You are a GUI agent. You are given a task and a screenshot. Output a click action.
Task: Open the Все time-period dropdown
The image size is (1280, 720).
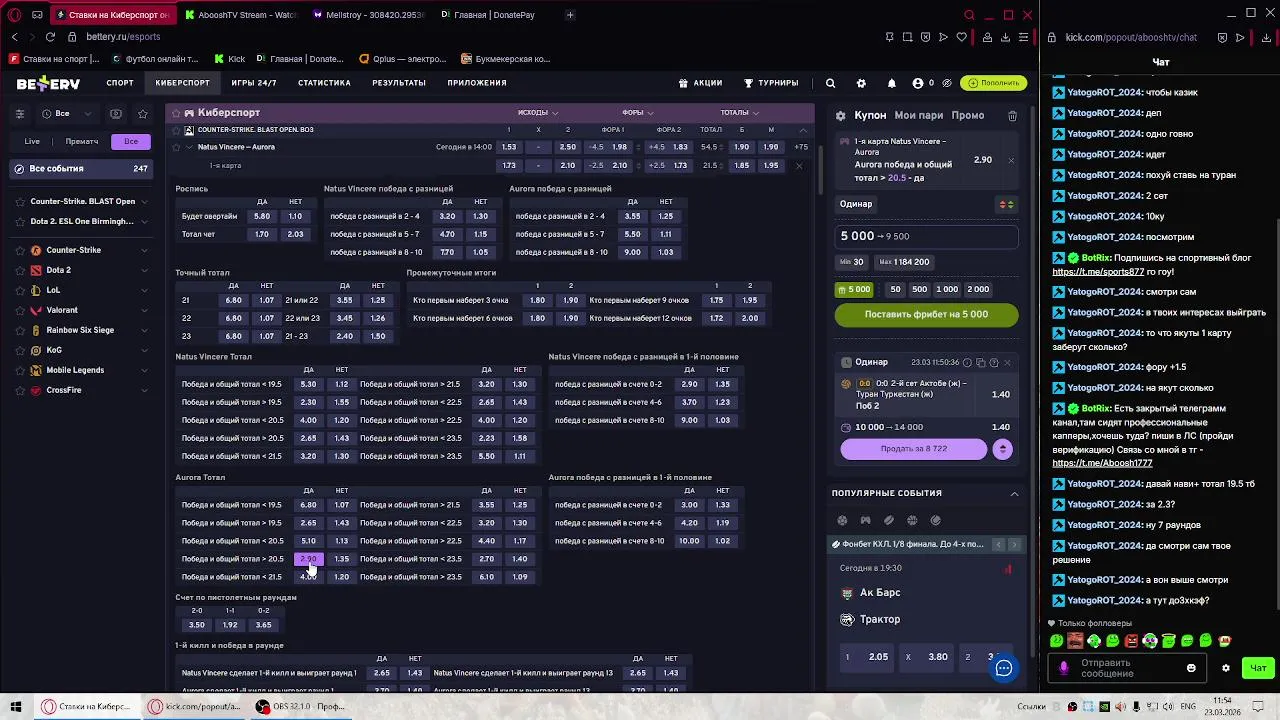[x=67, y=114]
